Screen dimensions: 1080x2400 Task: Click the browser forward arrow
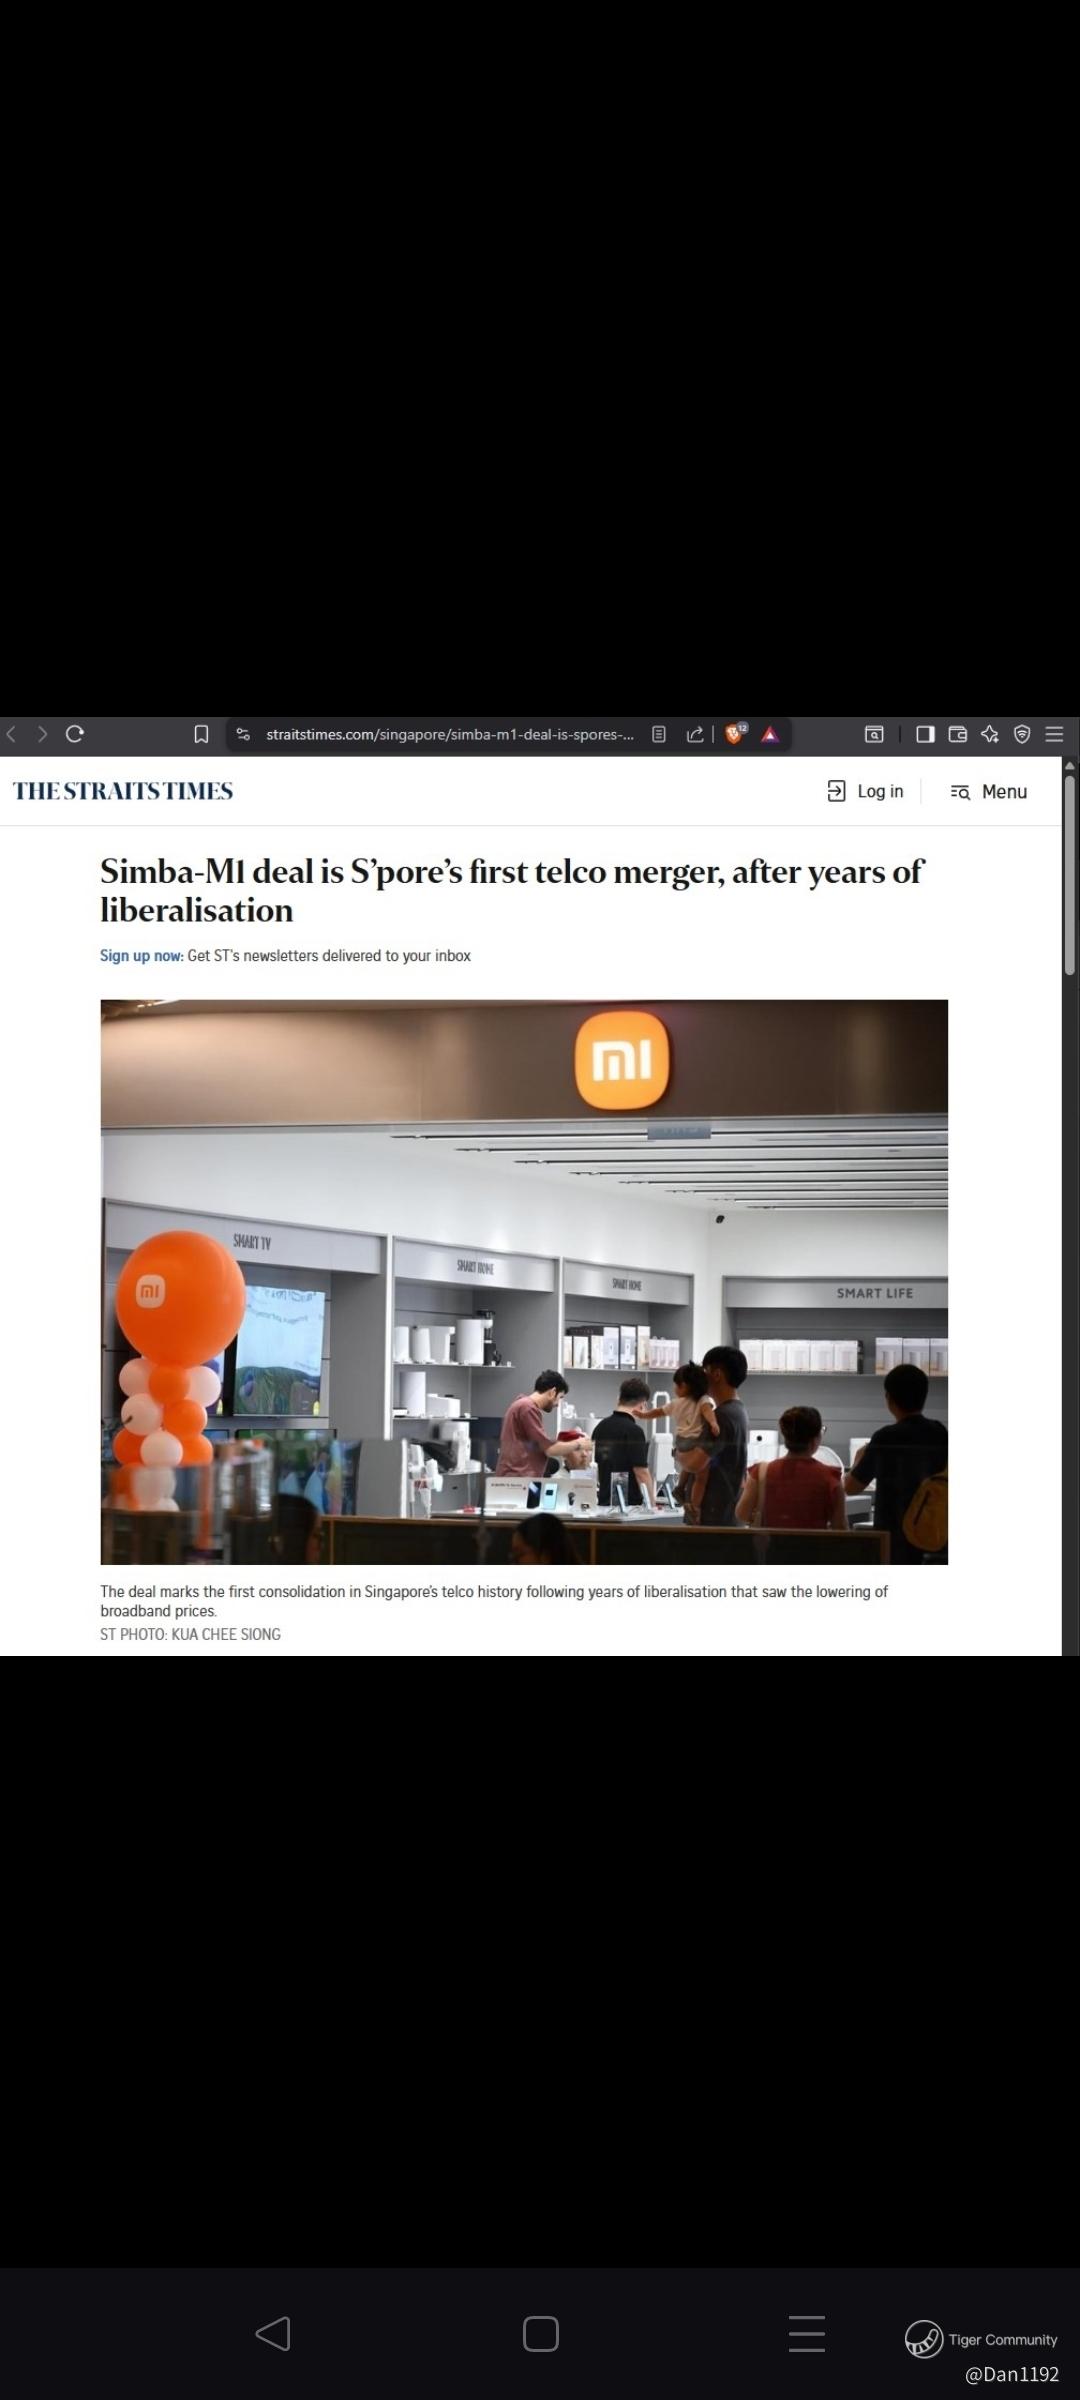pyautogui.click(x=42, y=734)
